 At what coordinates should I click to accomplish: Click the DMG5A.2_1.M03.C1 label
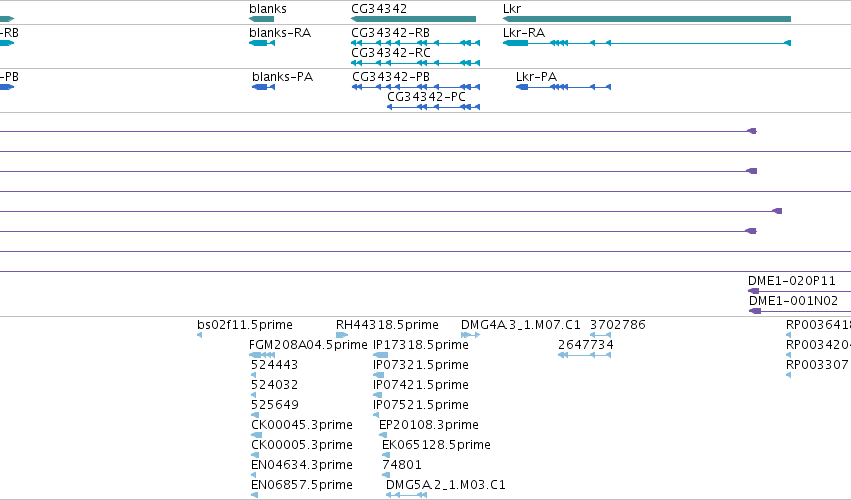click(x=446, y=485)
